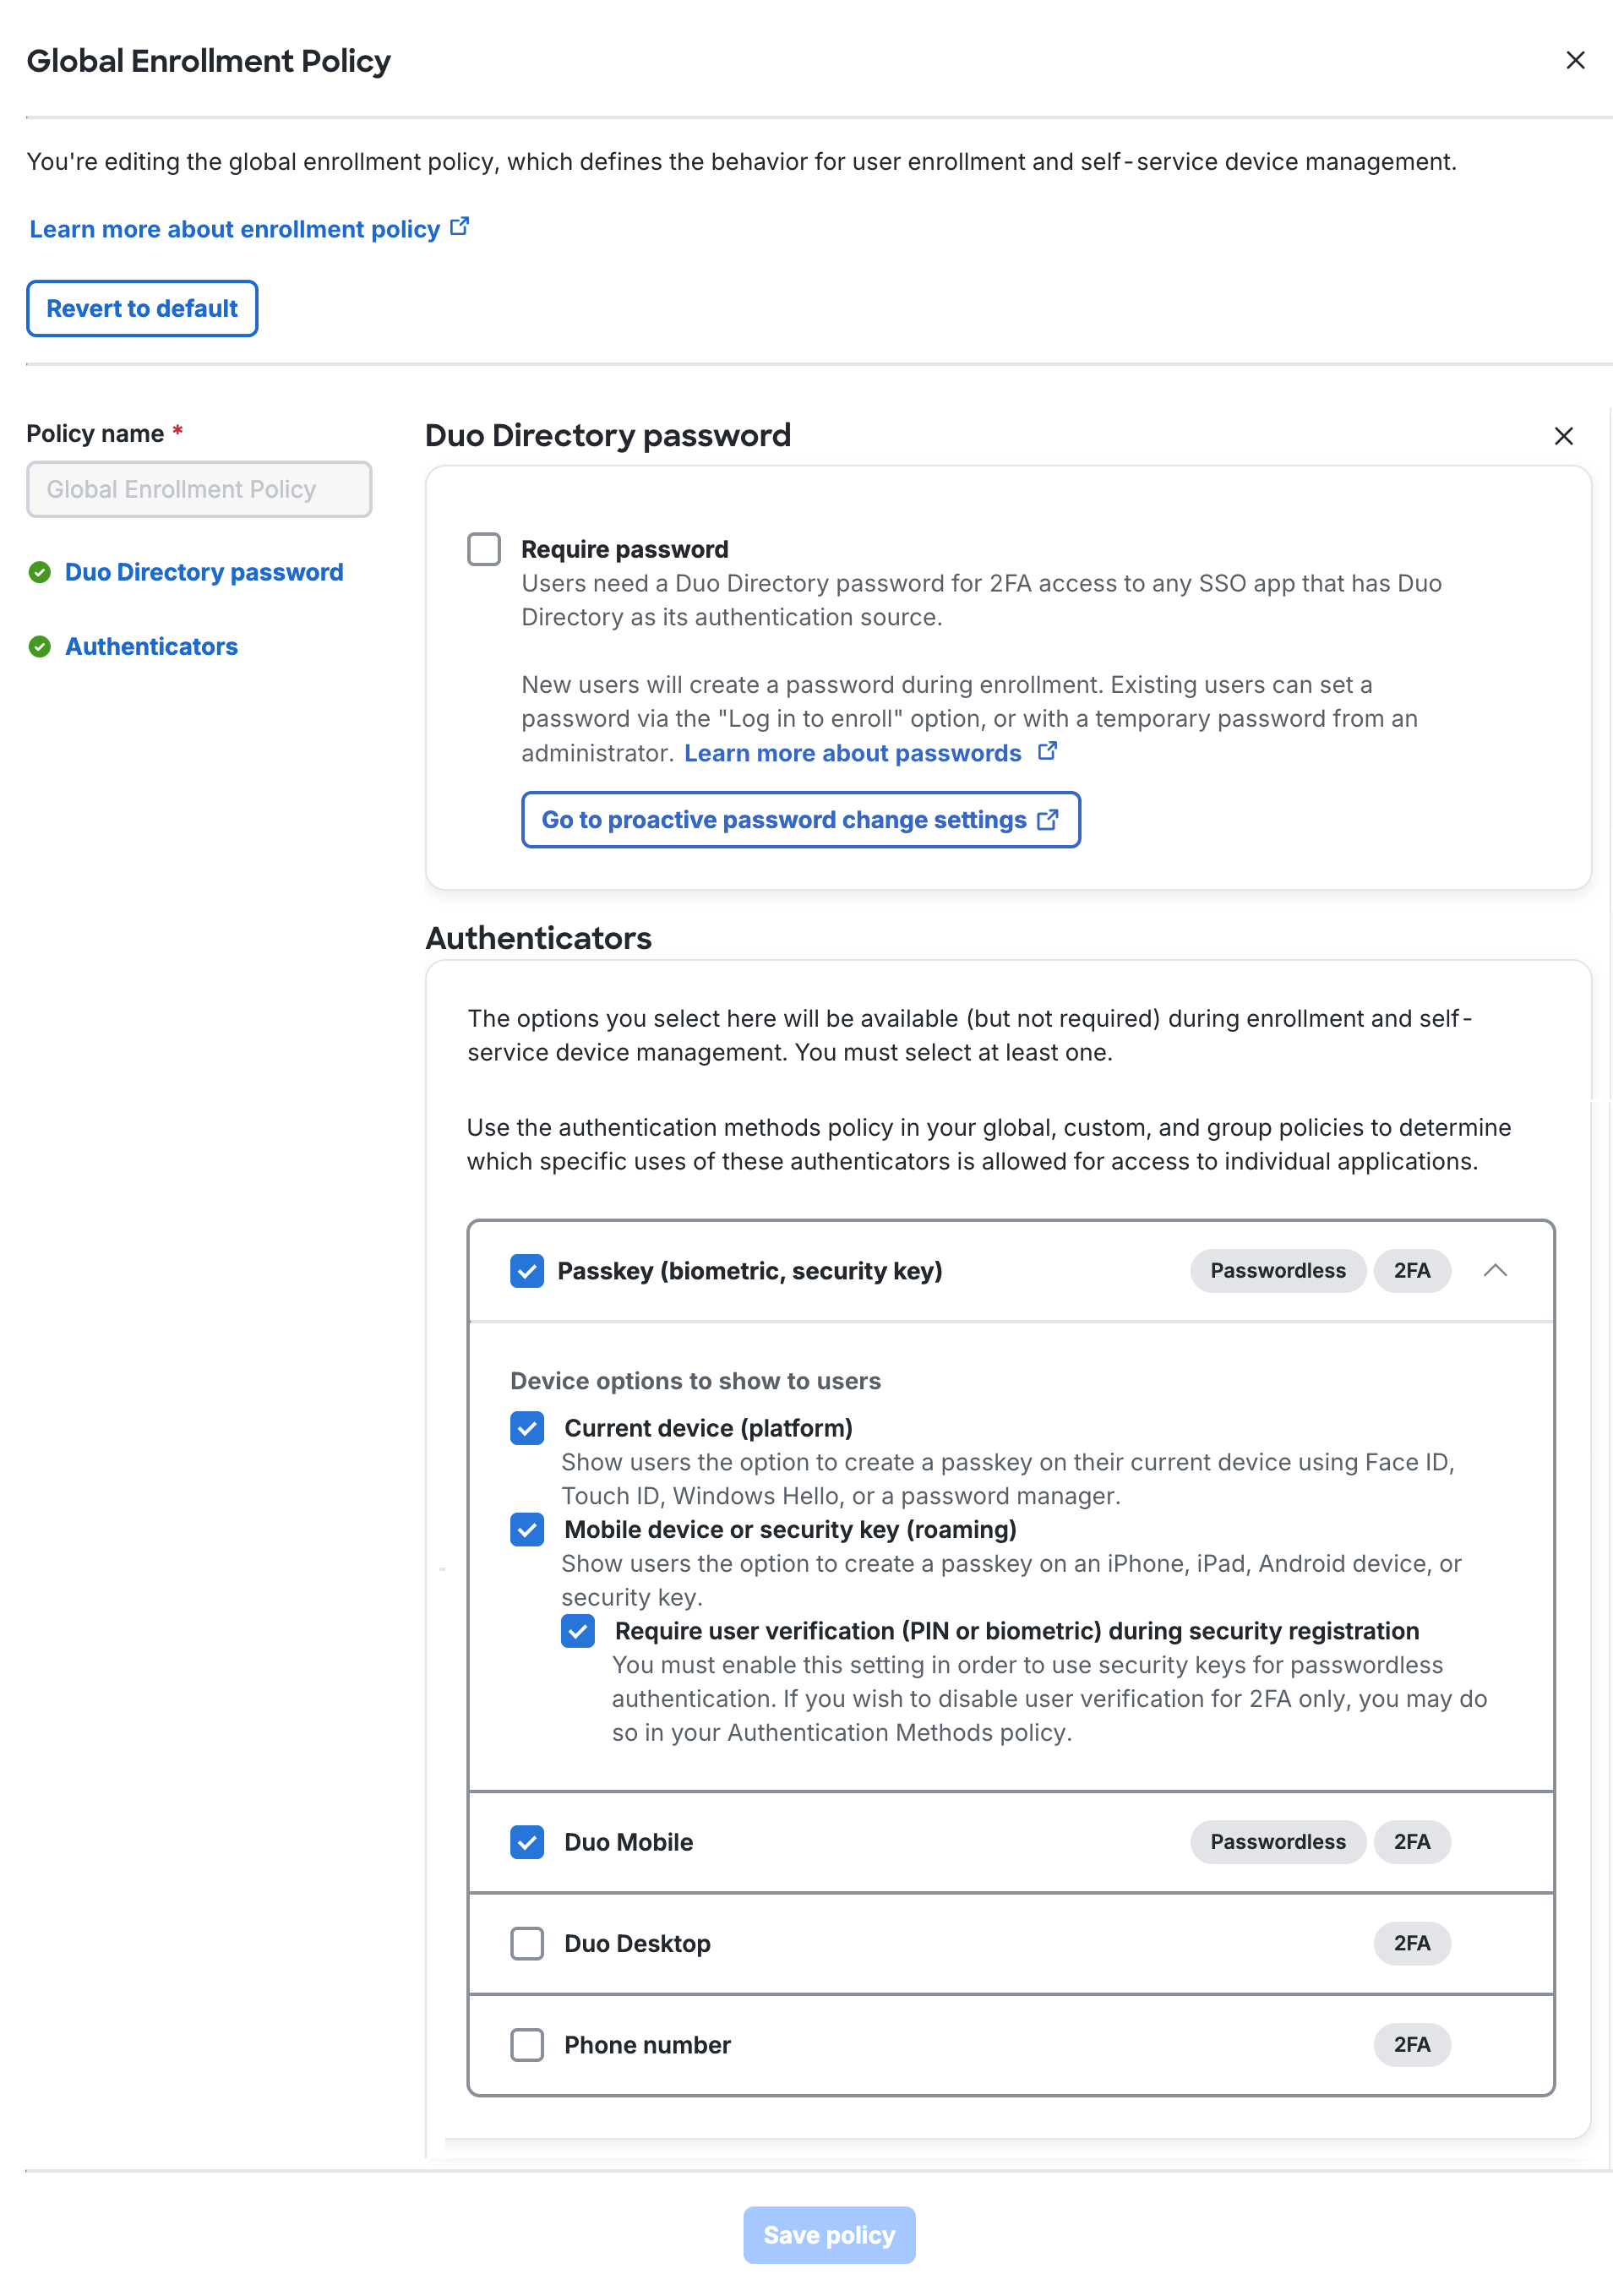Enable the Require password checkbox
Viewport: 1613px width, 2296px height.
click(484, 549)
